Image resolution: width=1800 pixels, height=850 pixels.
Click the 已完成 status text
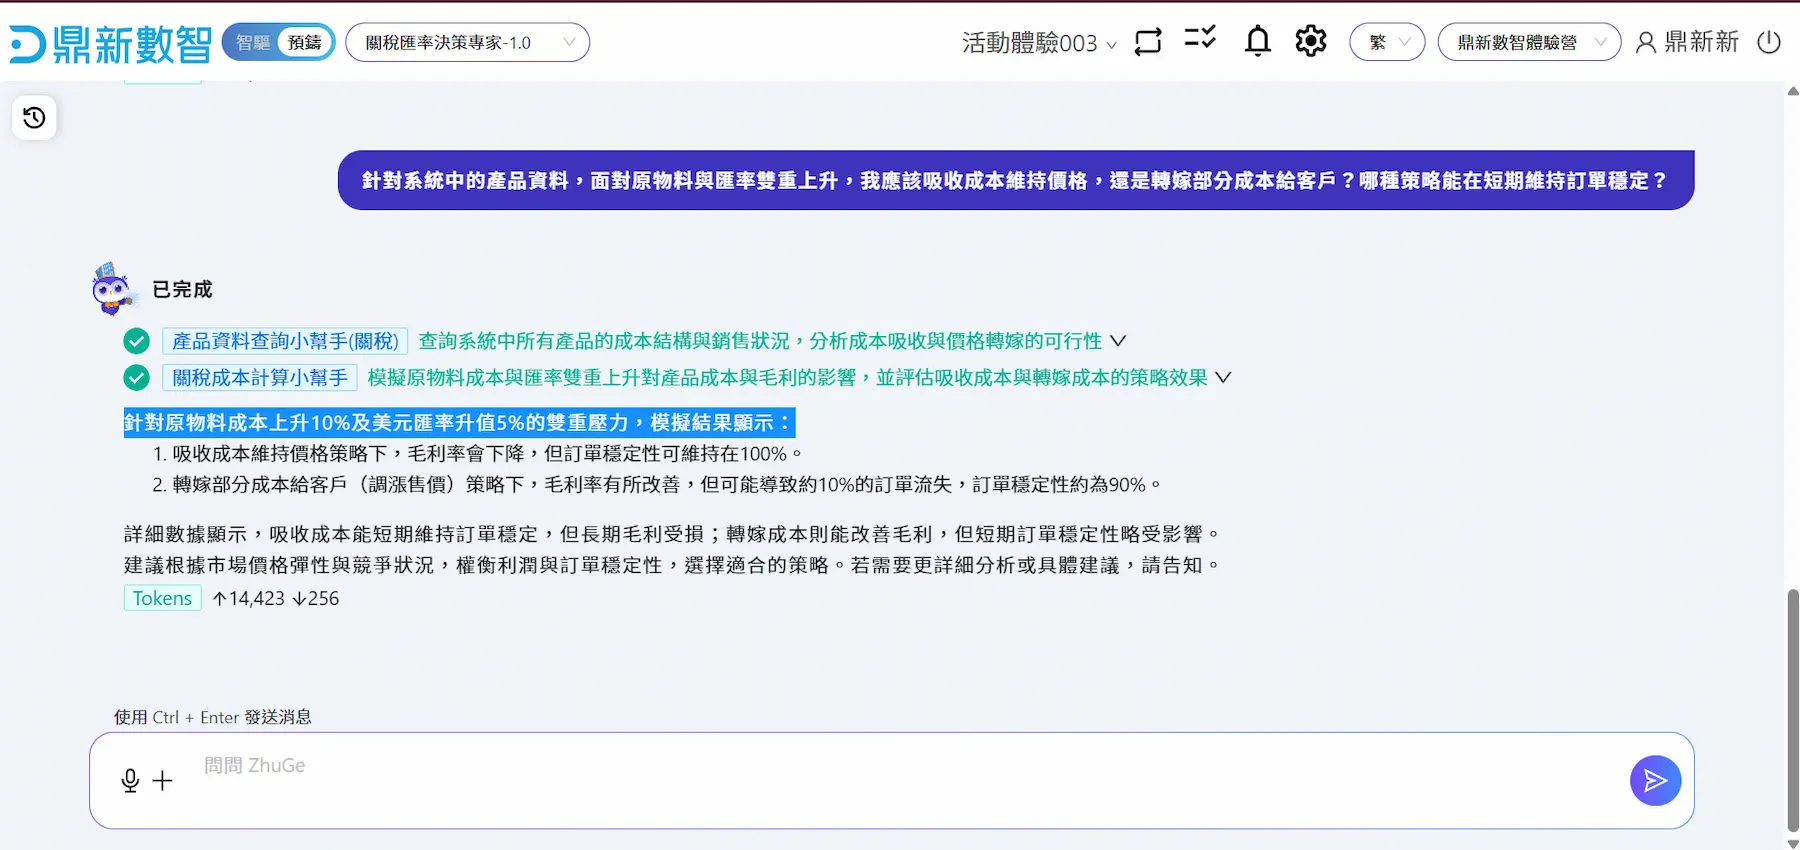[x=182, y=289]
